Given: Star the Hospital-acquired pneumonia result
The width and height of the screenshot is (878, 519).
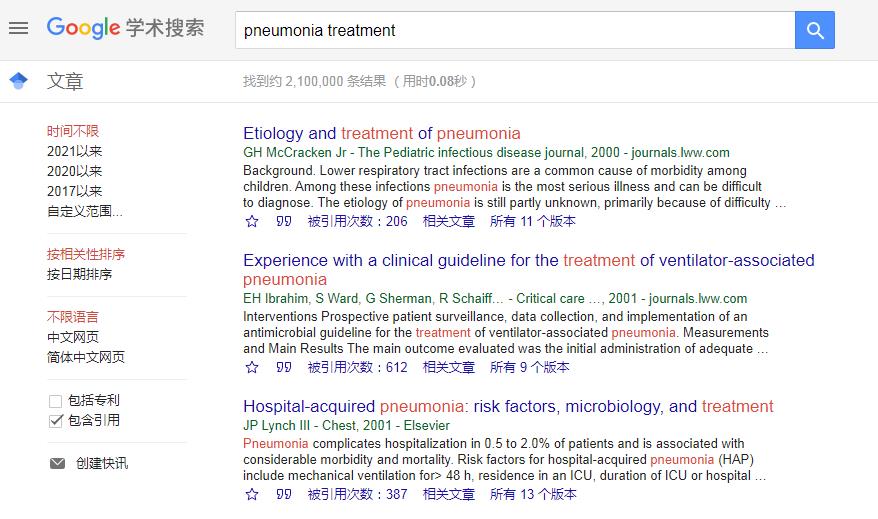Looking at the screenshot, I should click(x=252, y=494).
